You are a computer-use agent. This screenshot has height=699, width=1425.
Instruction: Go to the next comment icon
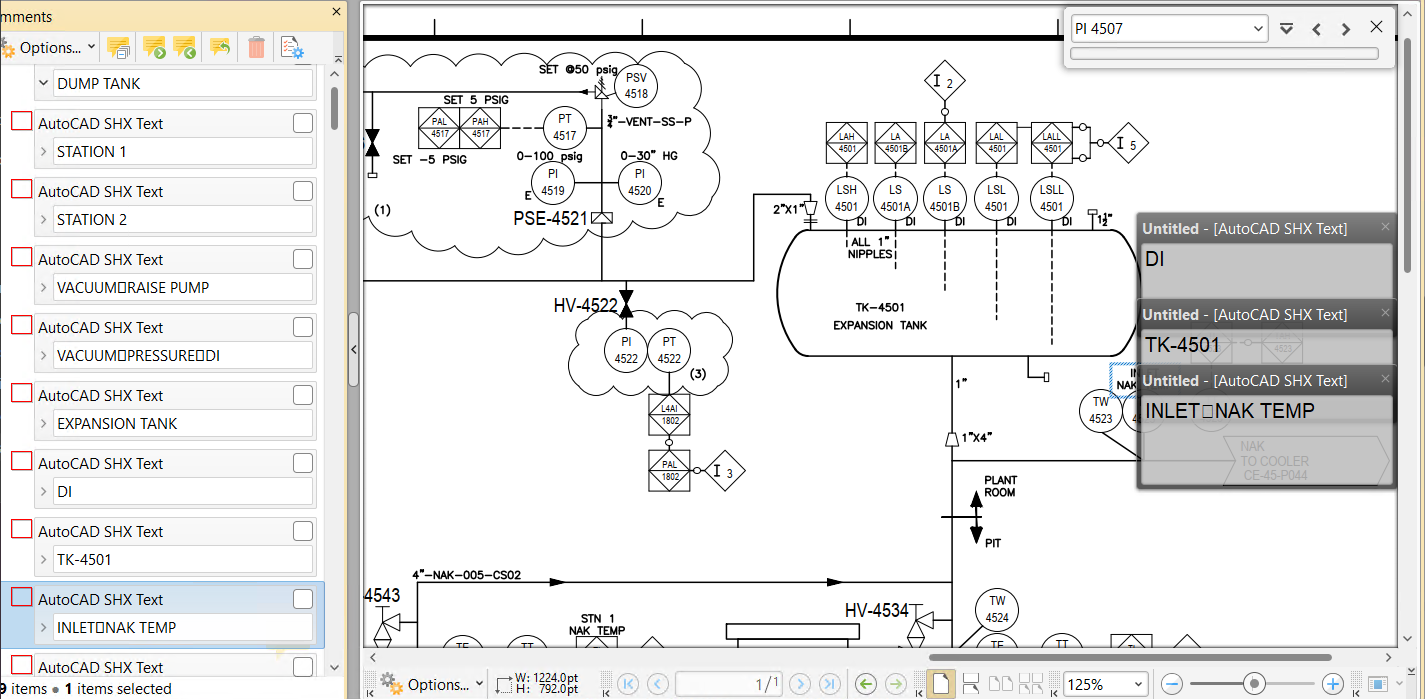153,47
